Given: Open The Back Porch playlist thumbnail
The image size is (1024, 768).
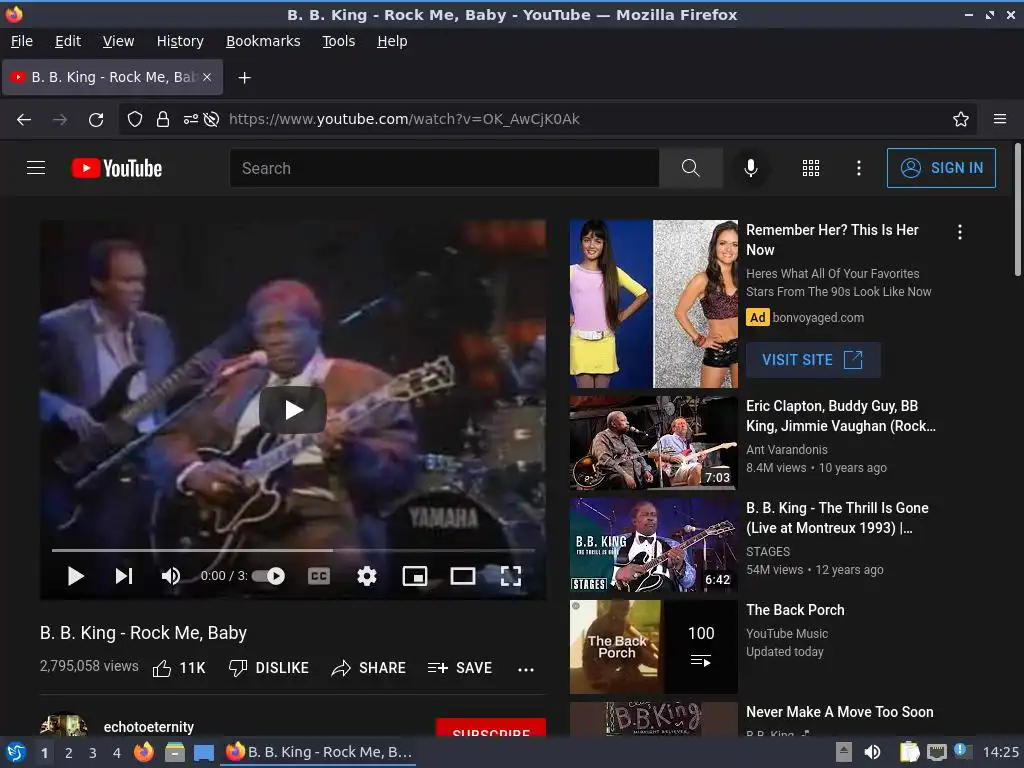Looking at the screenshot, I should point(654,647).
